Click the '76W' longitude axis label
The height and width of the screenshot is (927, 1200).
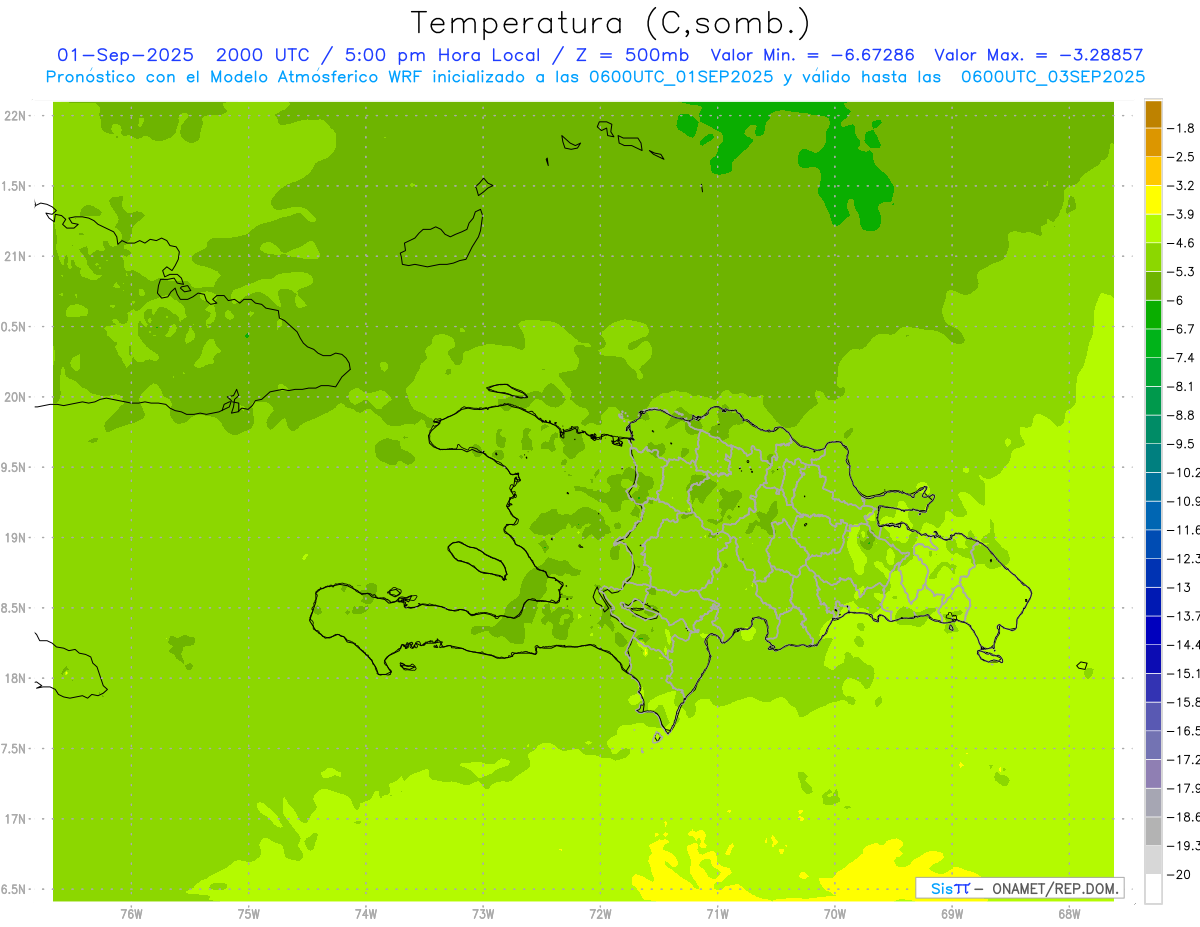(x=131, y=914)
